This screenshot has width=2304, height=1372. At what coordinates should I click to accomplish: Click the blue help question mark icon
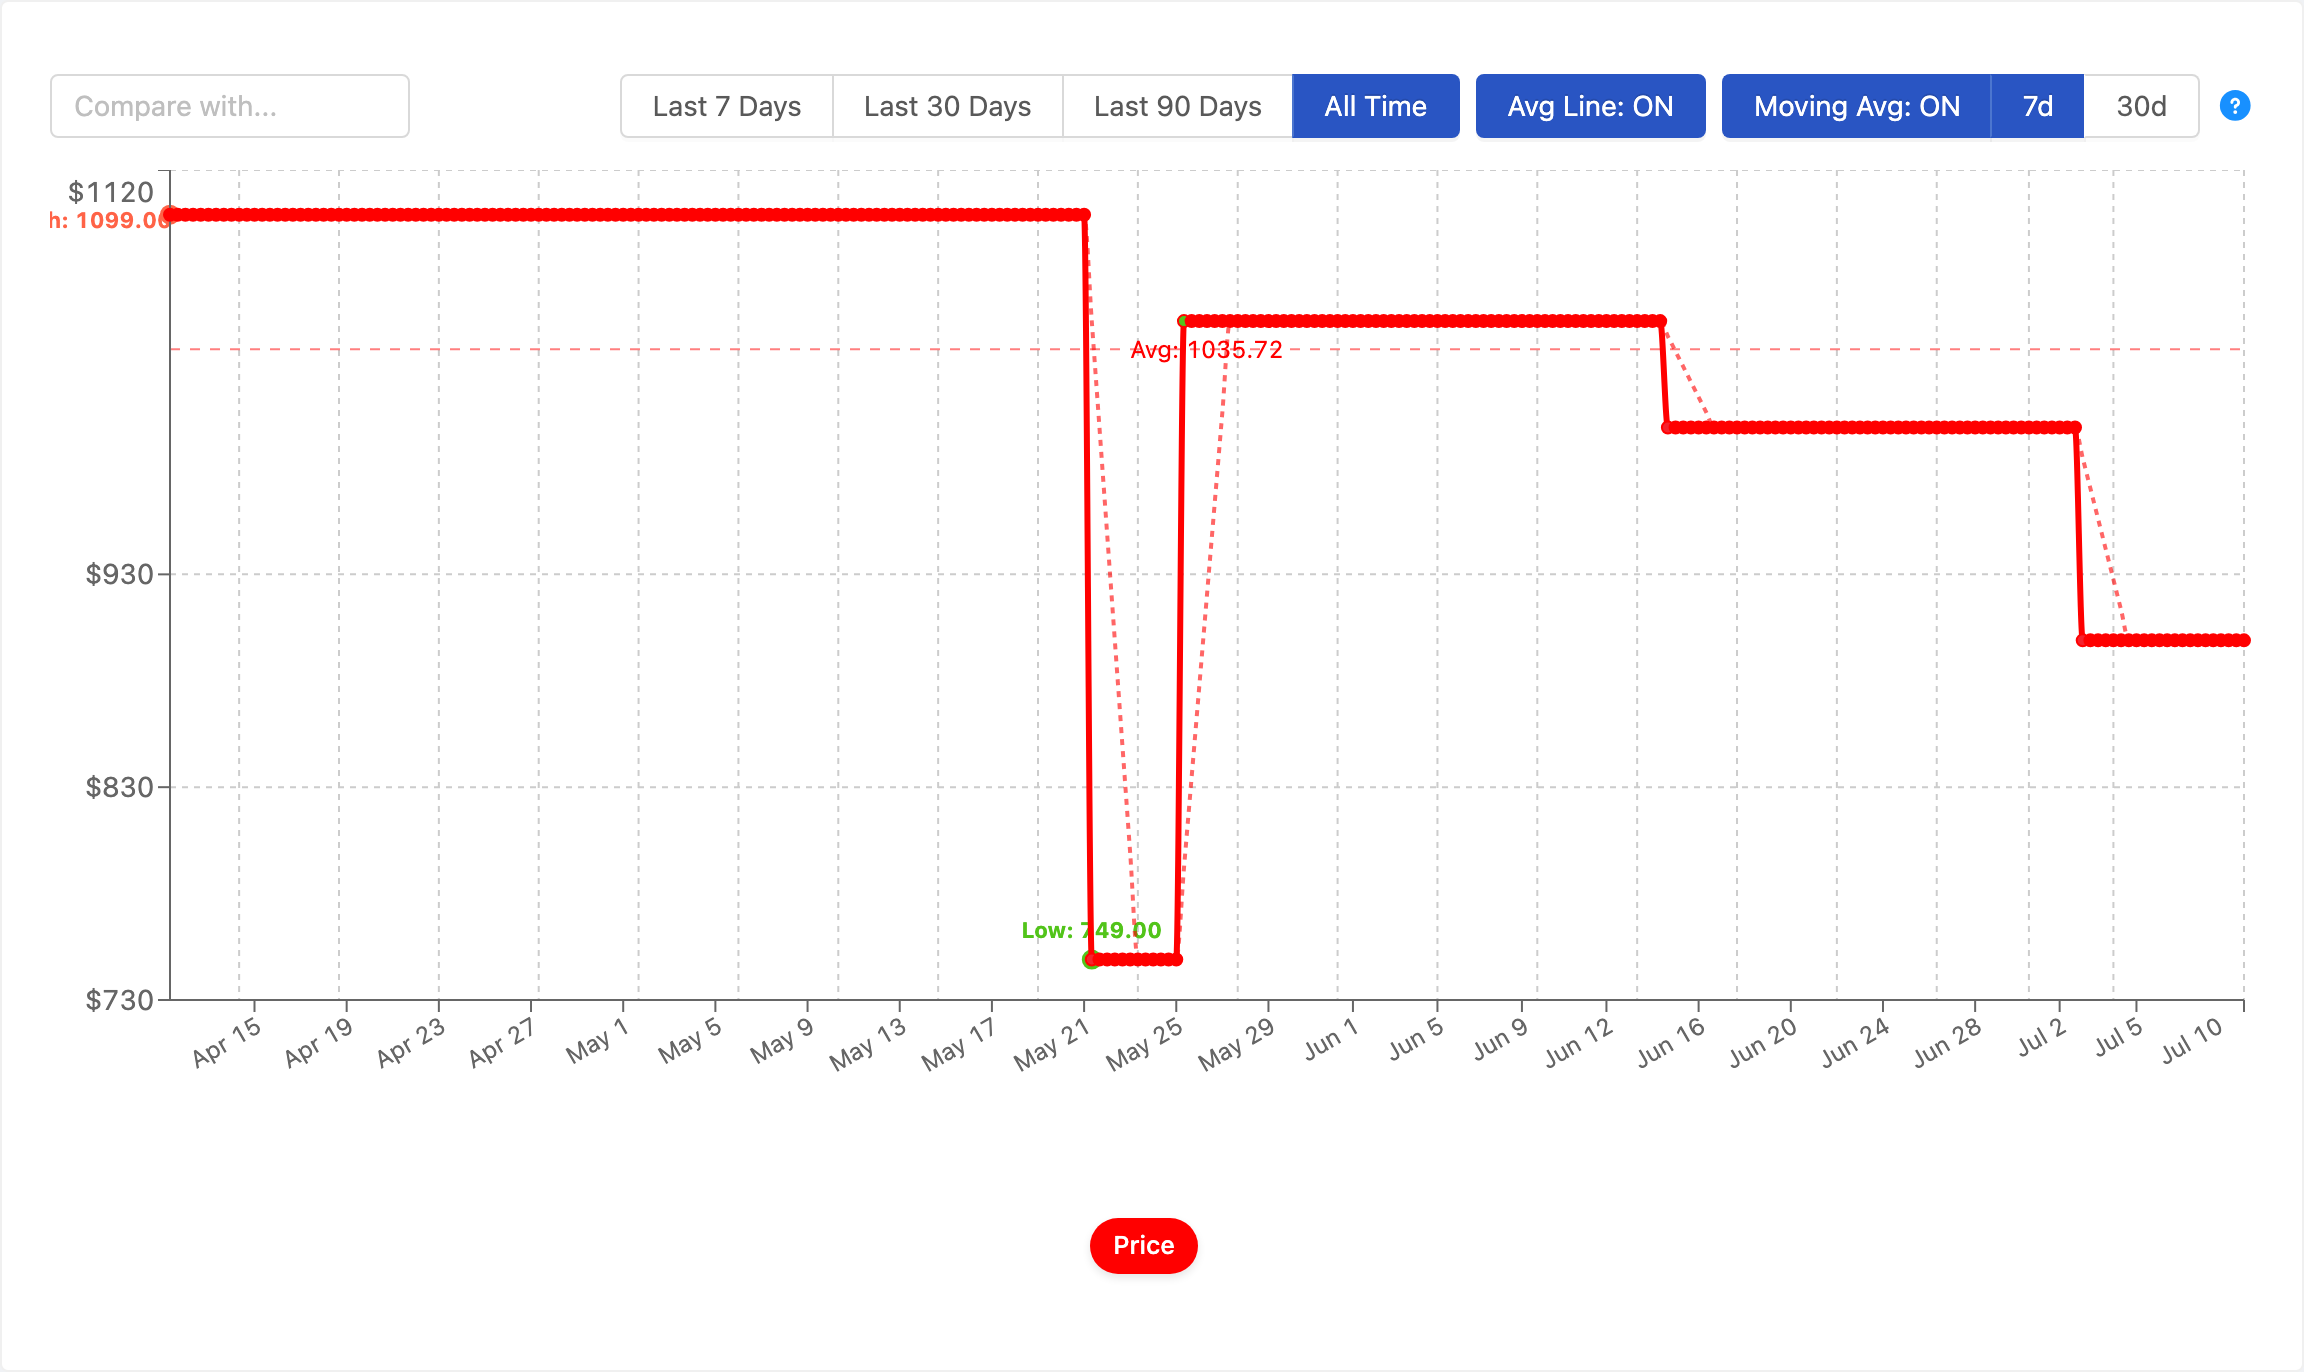(2234, 106)
